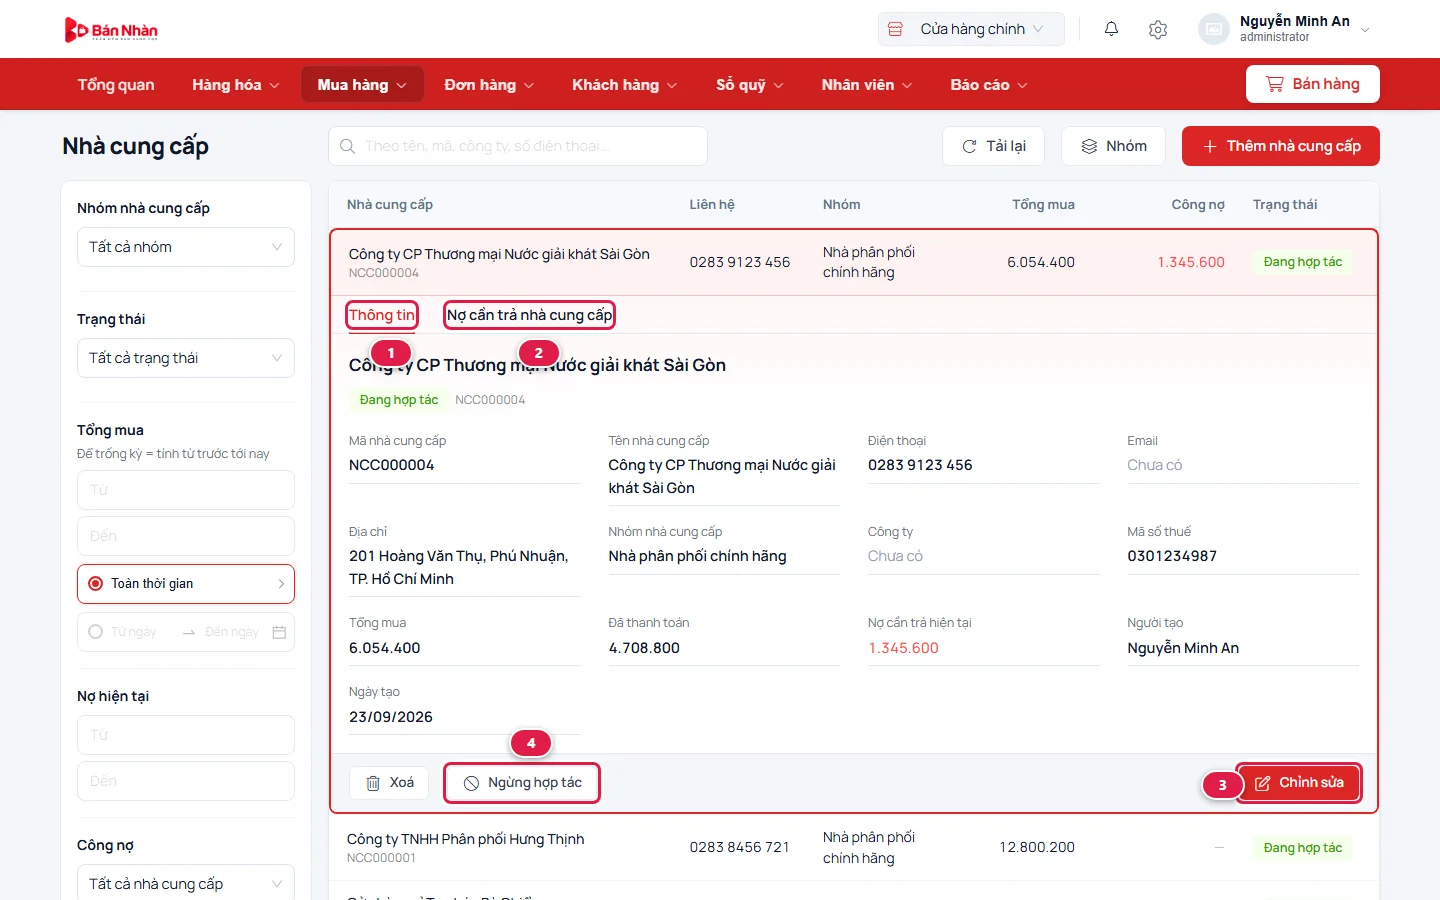Click the store icon beside Cửa hàng chính
This screenshot has height=900, width=1440.
[896, 29]
